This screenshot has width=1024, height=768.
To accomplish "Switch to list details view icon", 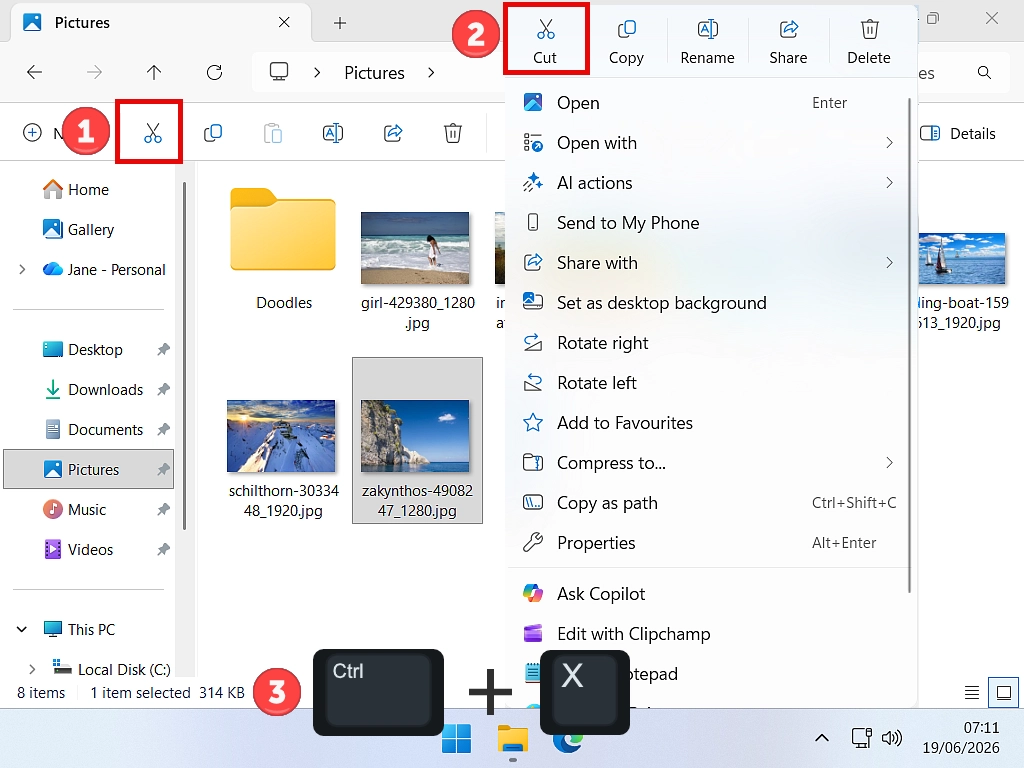I will [972, 692].
